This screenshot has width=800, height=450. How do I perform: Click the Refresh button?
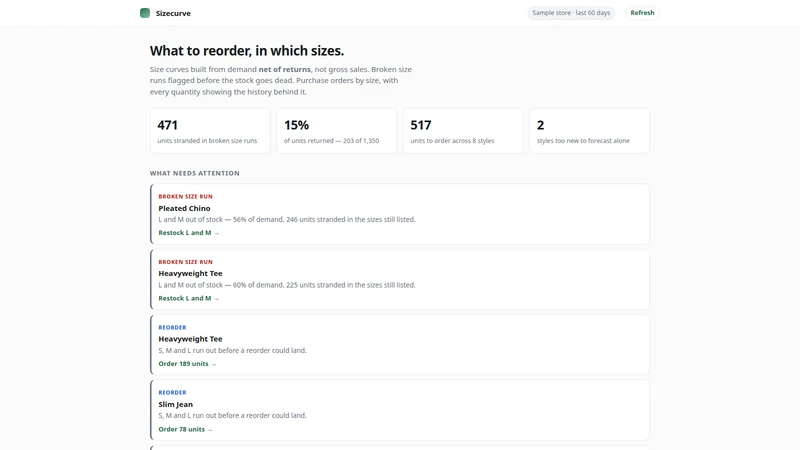642,13
